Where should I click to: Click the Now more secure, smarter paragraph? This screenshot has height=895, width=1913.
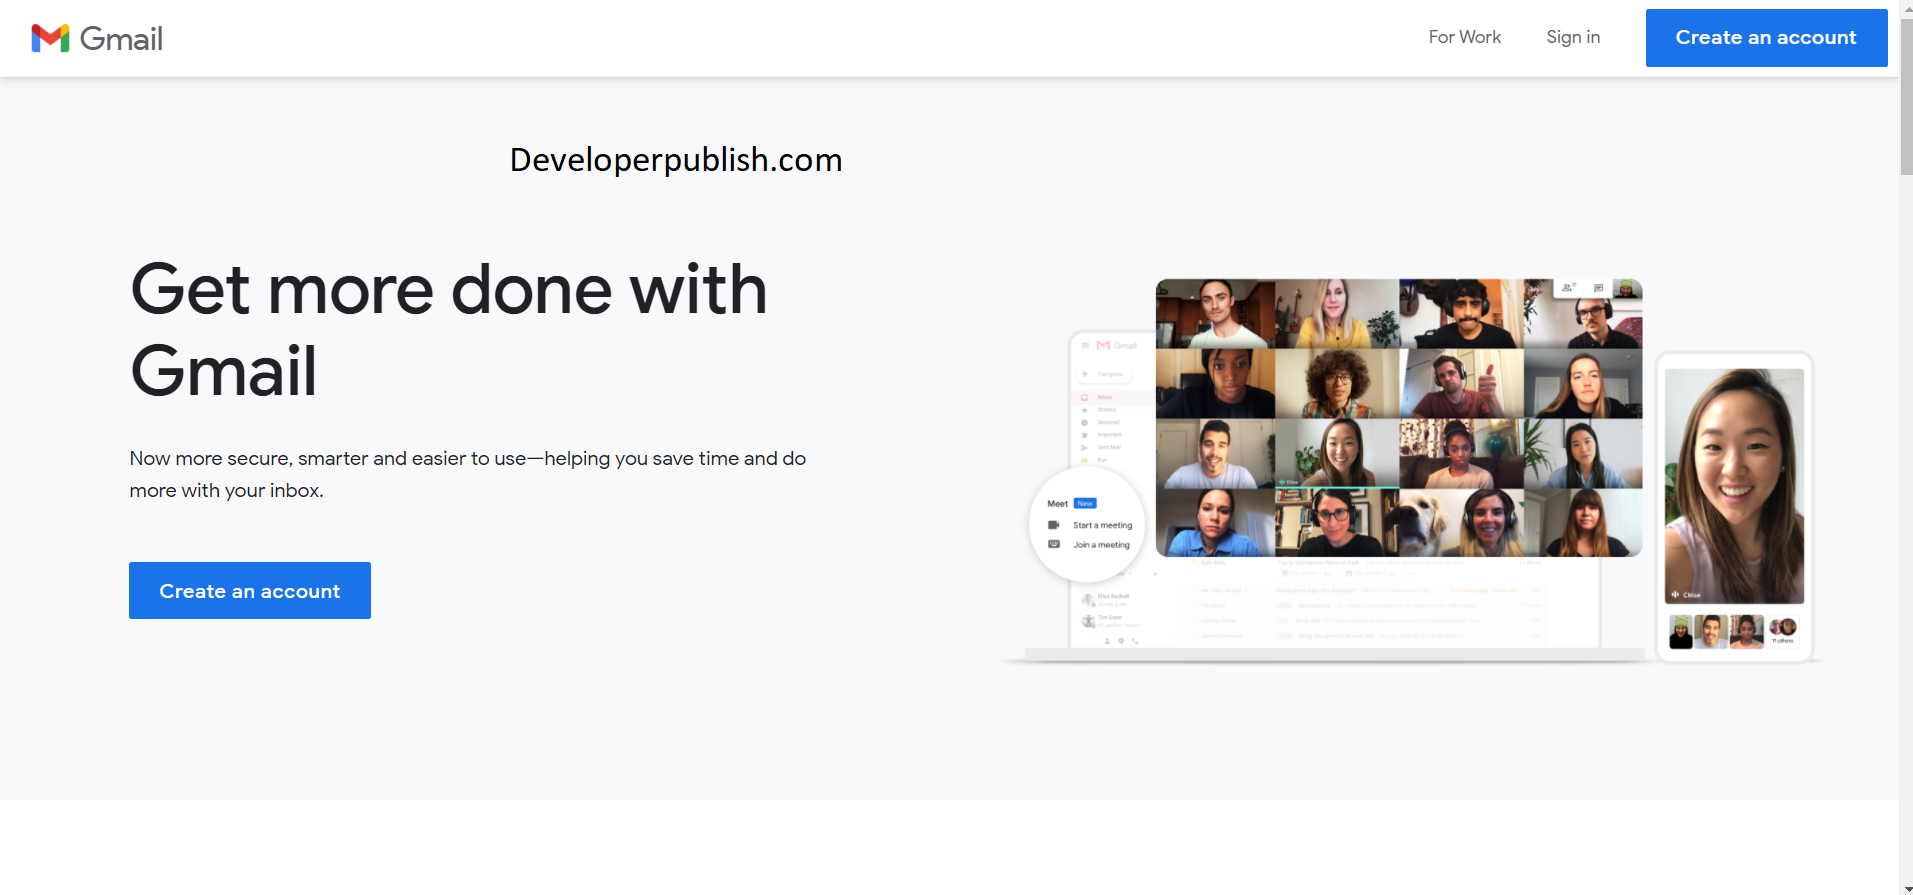[x=467, y=474]
